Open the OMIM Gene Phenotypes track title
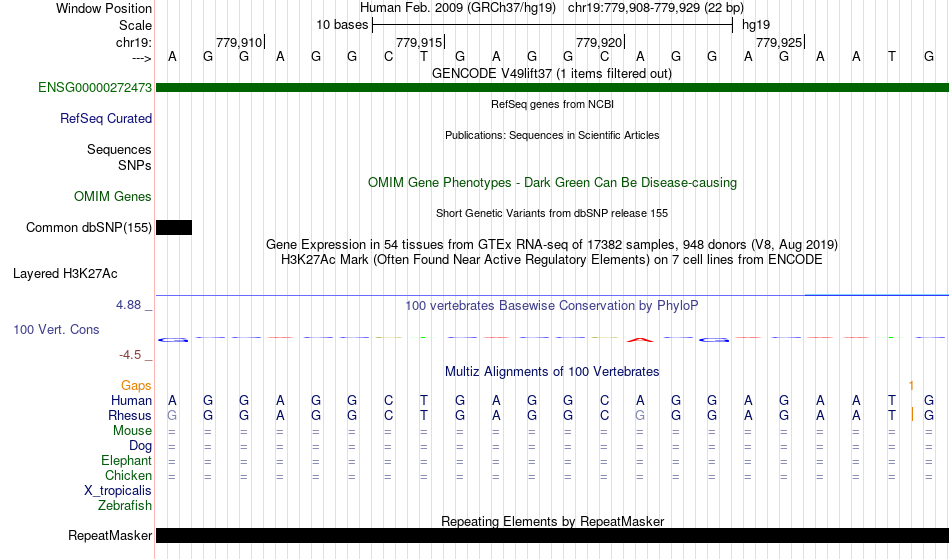Image resolution: width=950 pixels, height=559 pixels. click(552, 182)
